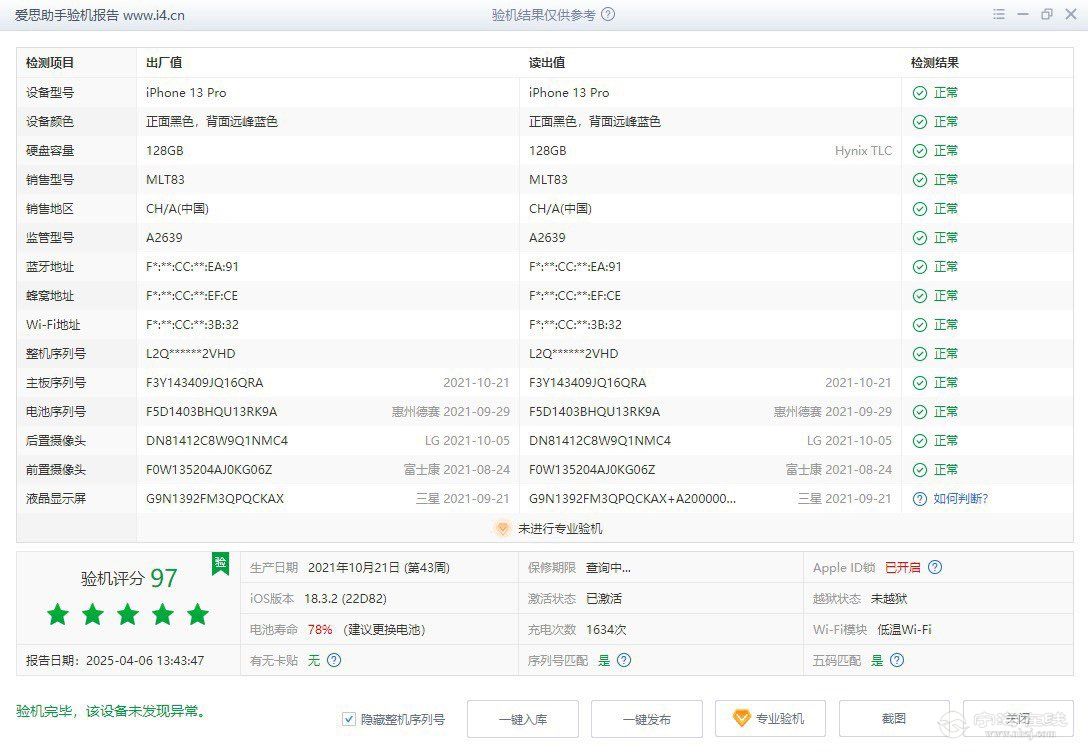1088x753 pixels.
Task: Click the green 验 badge on score panel
Action: point(220,564)
